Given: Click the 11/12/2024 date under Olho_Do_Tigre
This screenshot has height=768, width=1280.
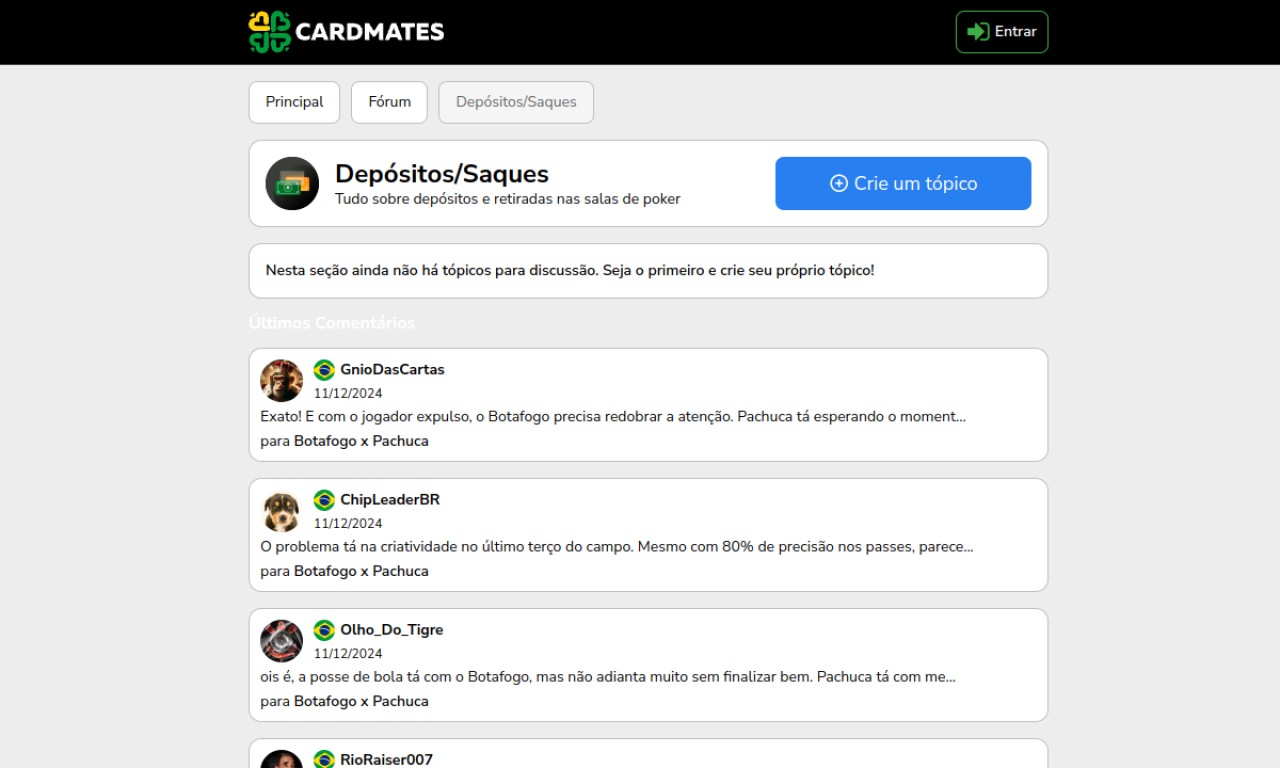Looking at the screenshot, I should tap(348, 653).
